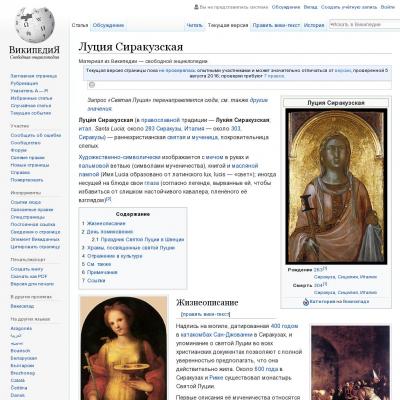The image size is (400, 400).
Task: Click the Wikimedia Commons icon in infobox
Action: pos(306,302)
